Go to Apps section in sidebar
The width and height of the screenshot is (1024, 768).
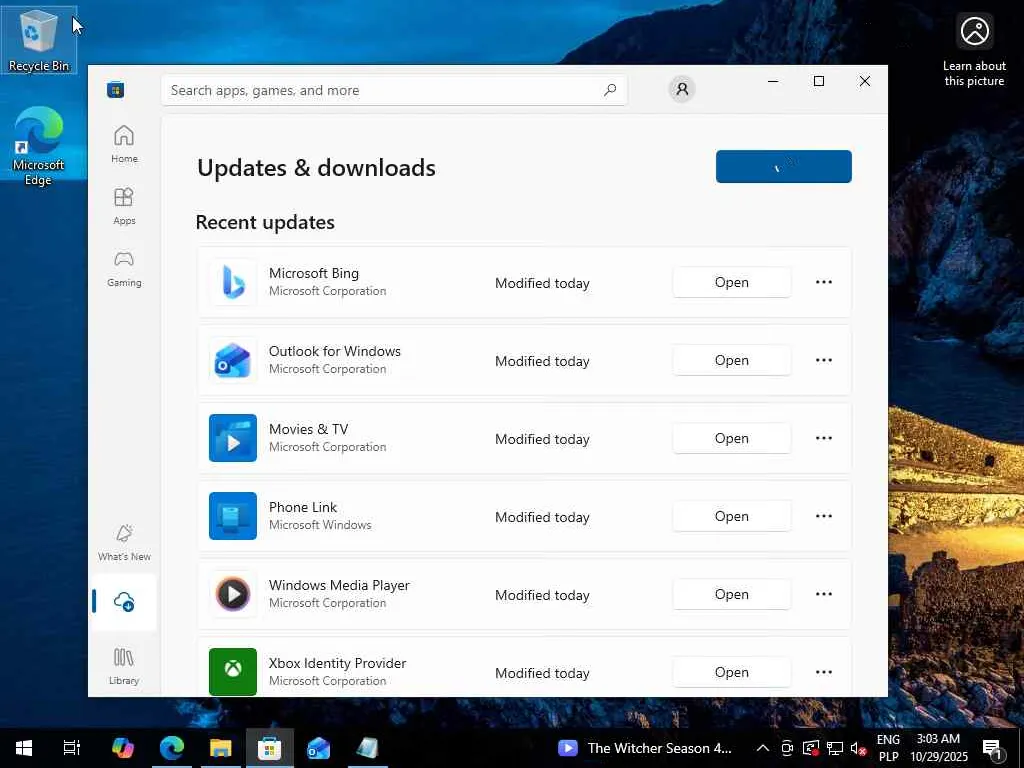click(124, 206)
